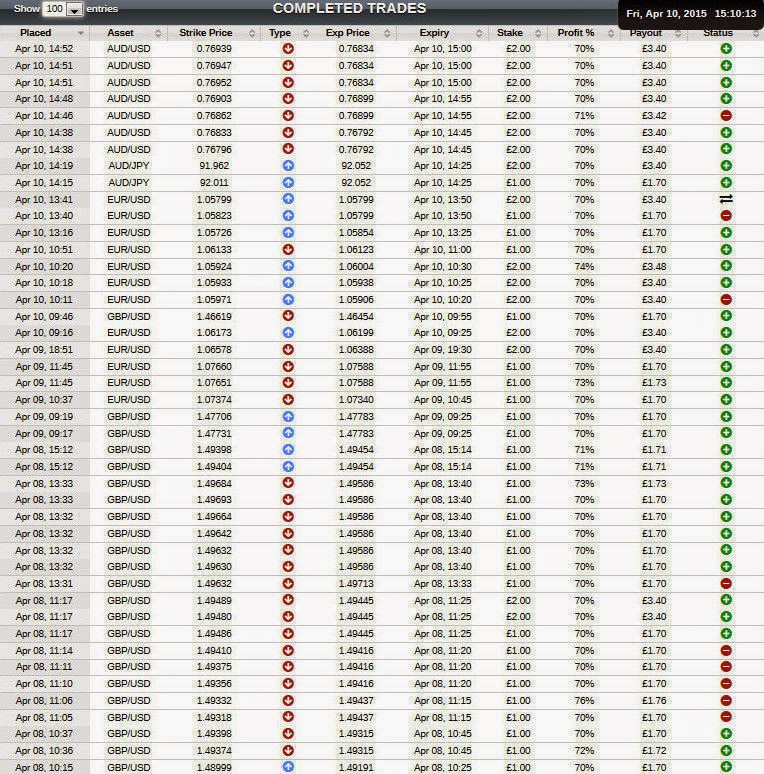The height and width of the screenshot is (774, 764).
Task: Click the green plus status for strike 1.05924
Action: tap(726, 266)
